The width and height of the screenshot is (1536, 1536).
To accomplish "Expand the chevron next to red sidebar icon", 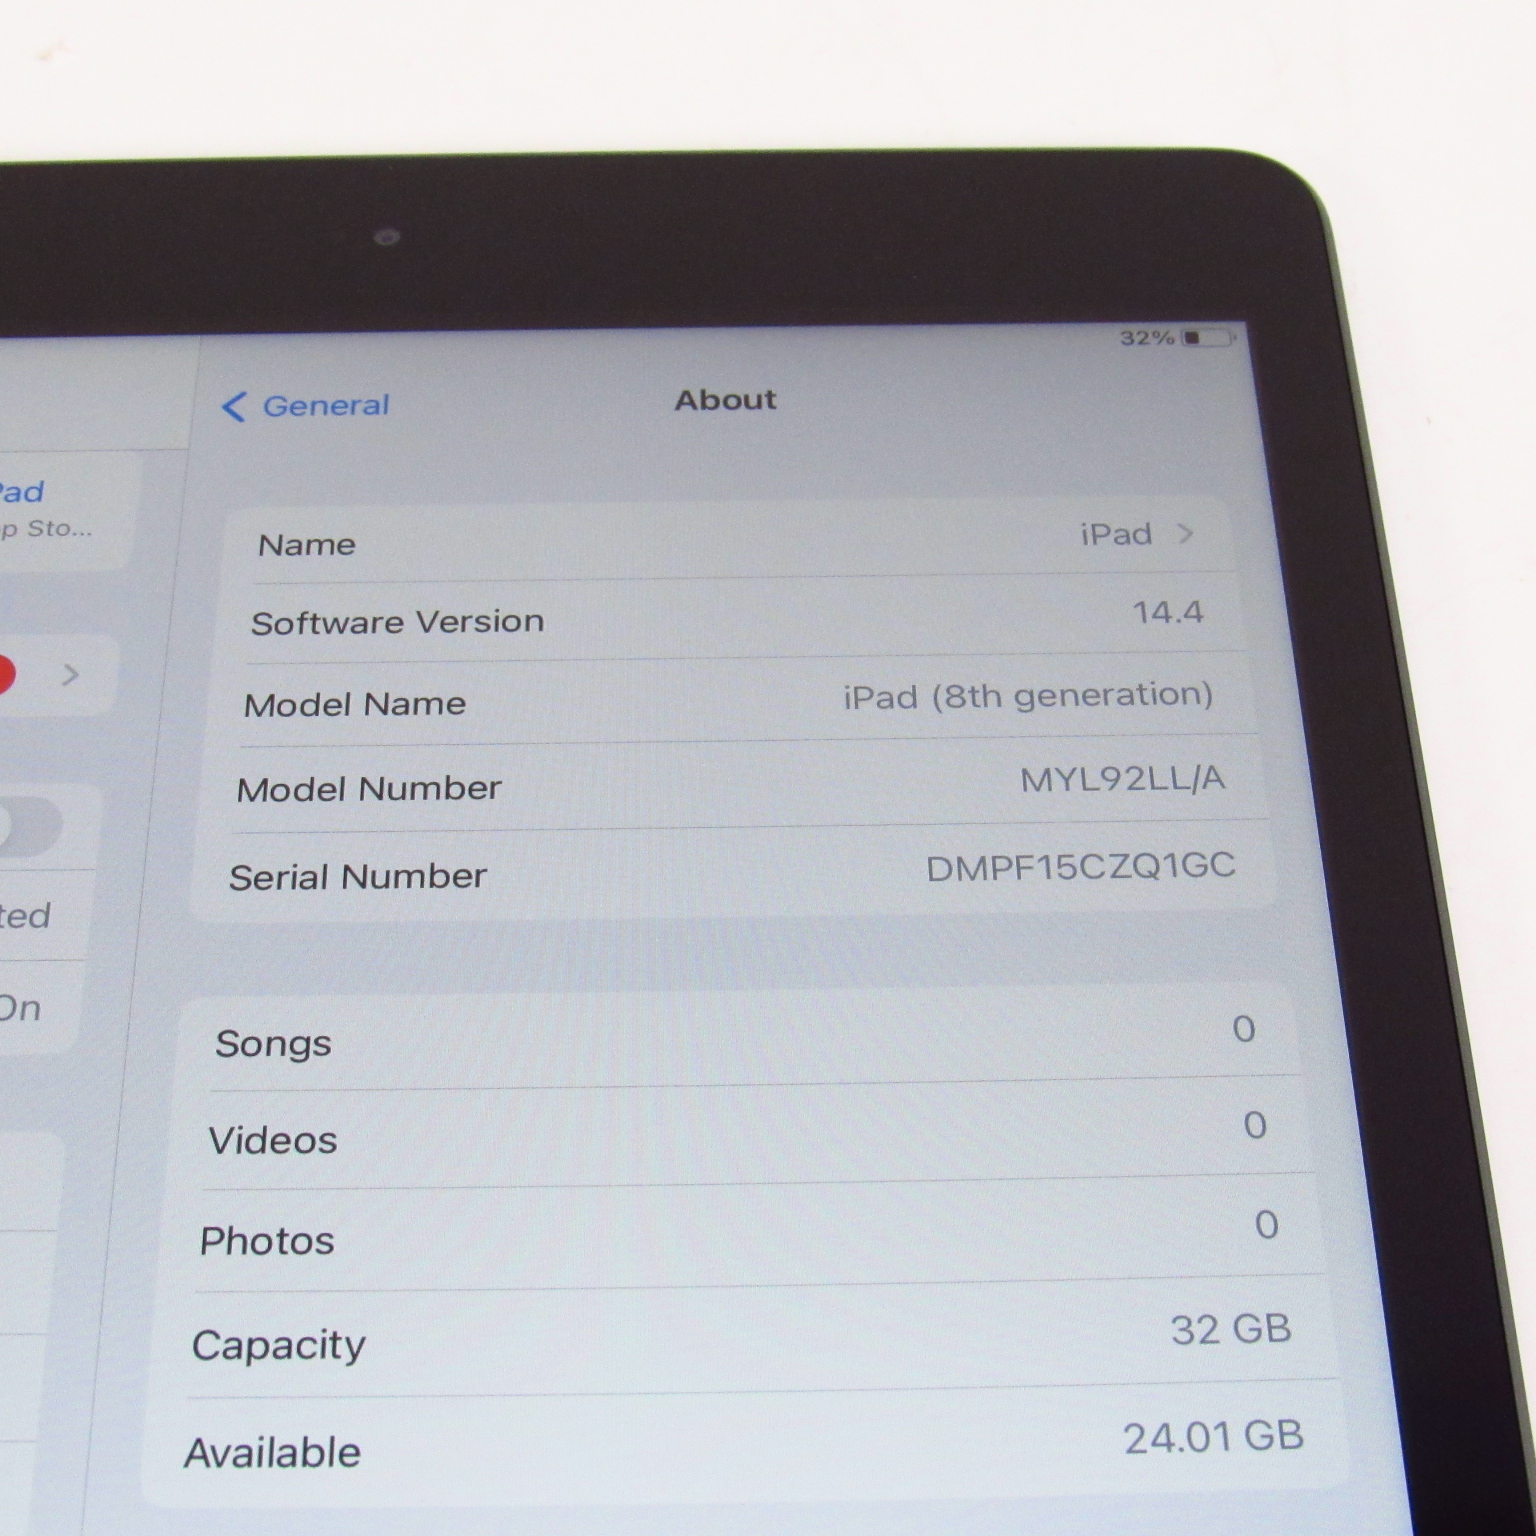I will pyautogui.click(x=70, y=675).
